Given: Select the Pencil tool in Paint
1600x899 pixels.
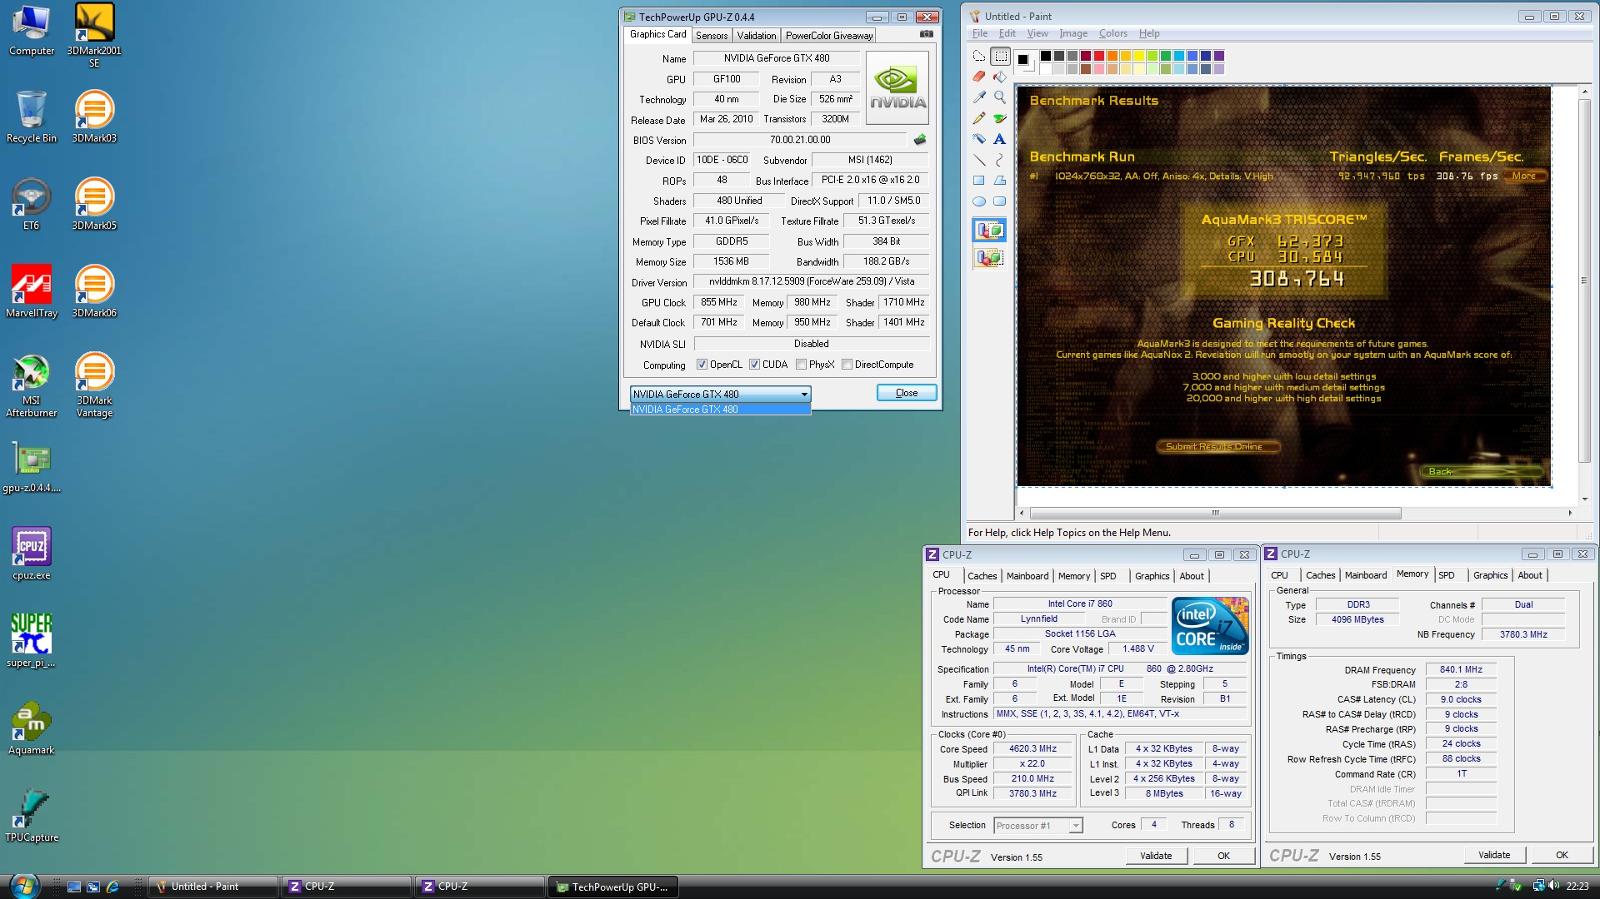Looking at the screenshot, I should [x=979, y=118].
